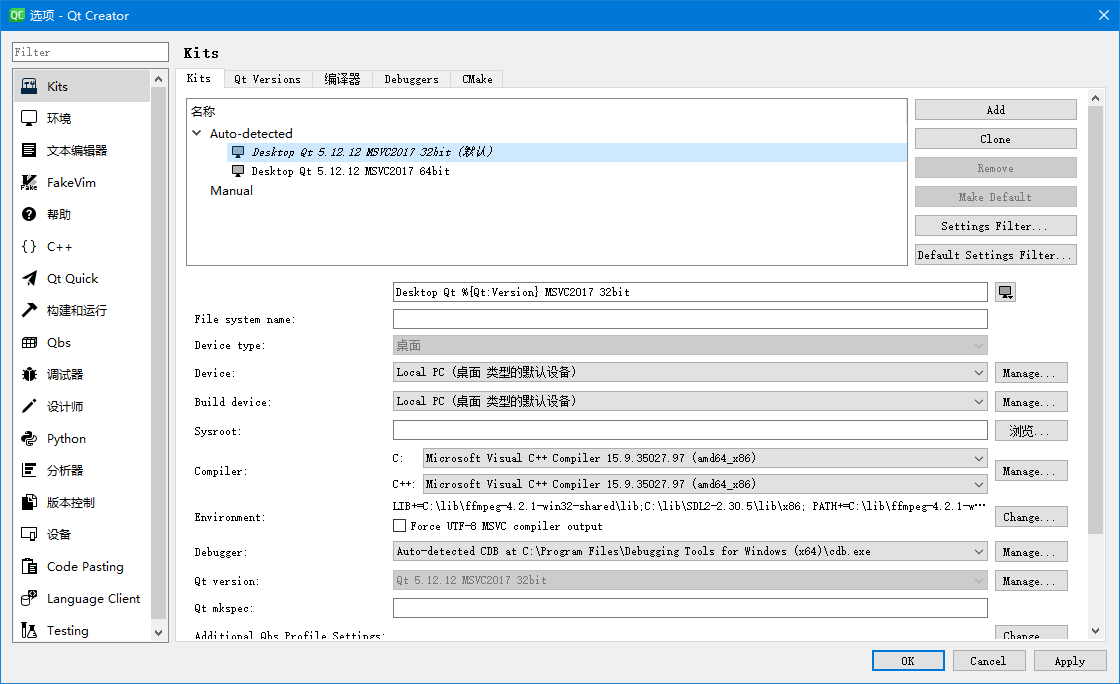Switch to the Debuggers tab
1120x684 pixels.
tap(411, 79)
